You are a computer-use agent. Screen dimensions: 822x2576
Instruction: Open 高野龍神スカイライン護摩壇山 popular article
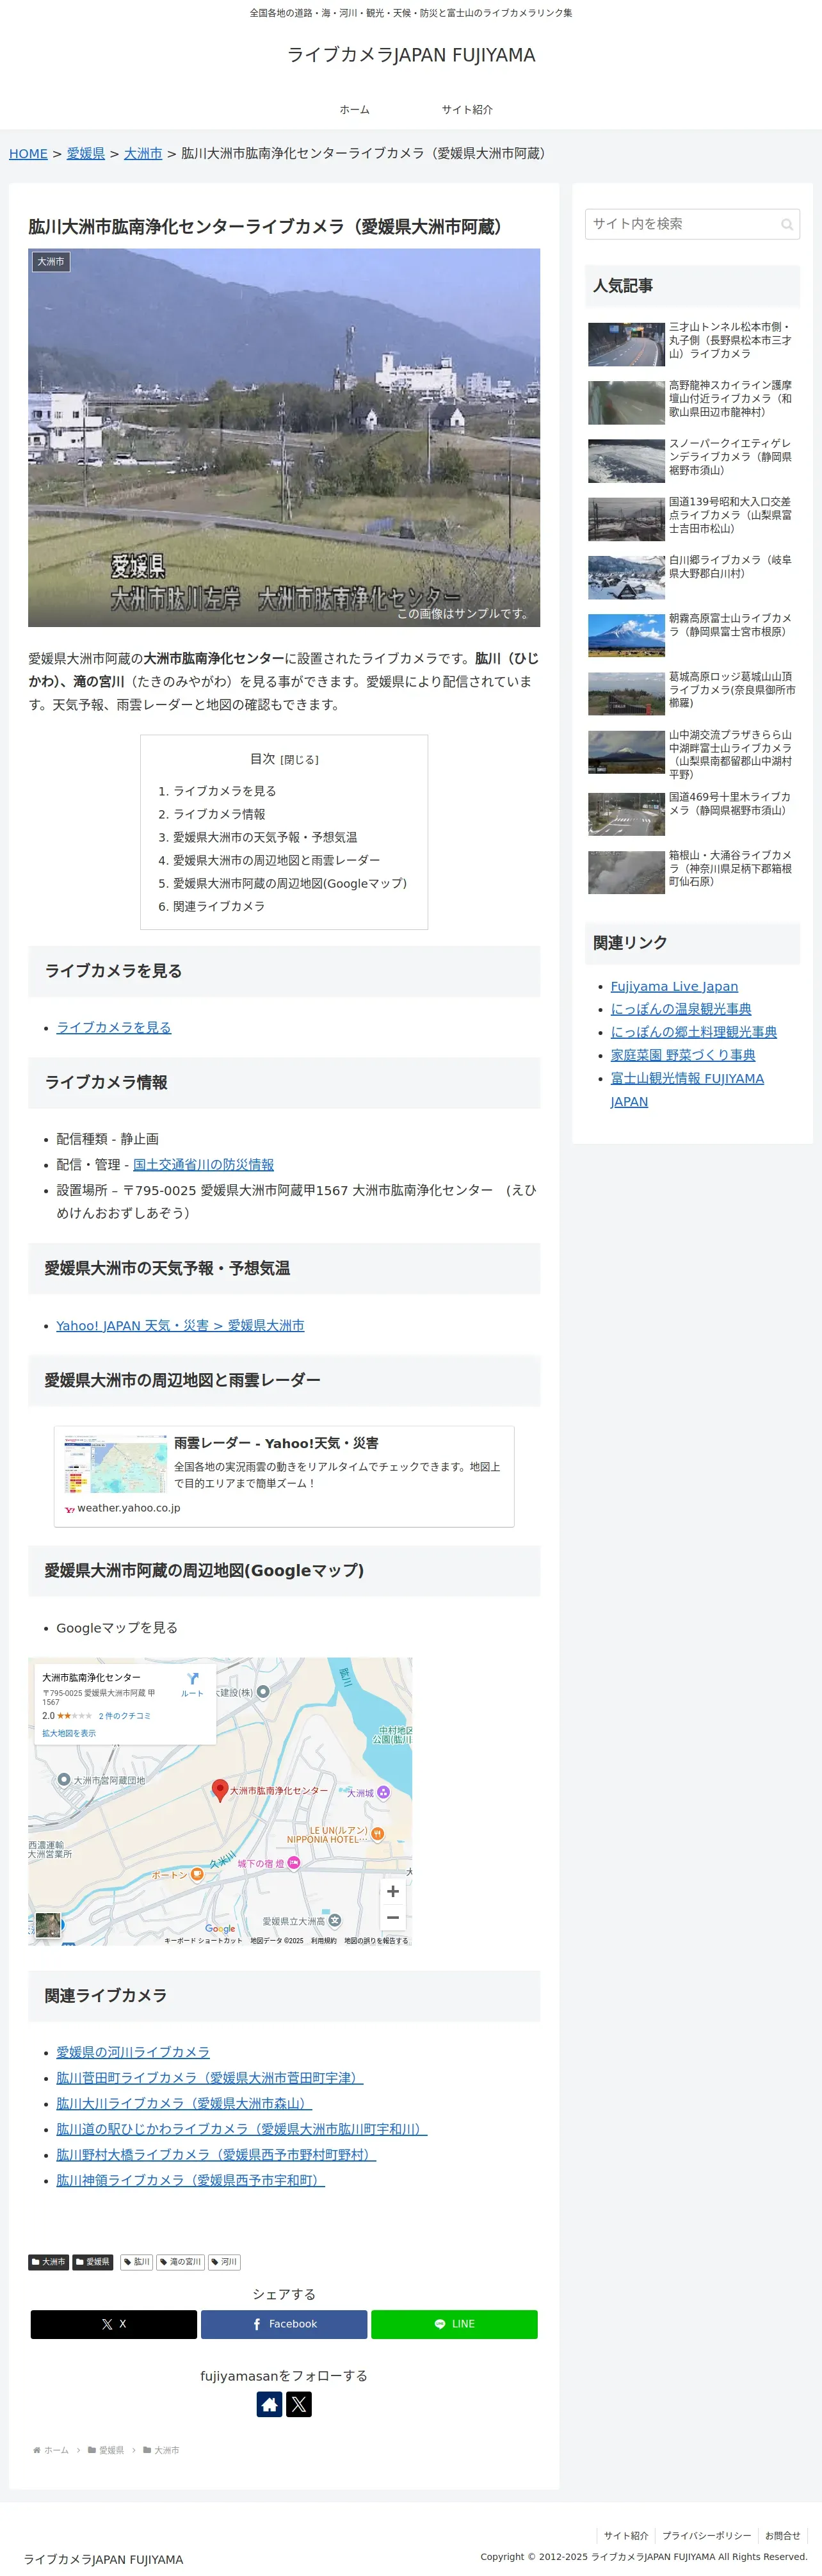coord(692,402)
